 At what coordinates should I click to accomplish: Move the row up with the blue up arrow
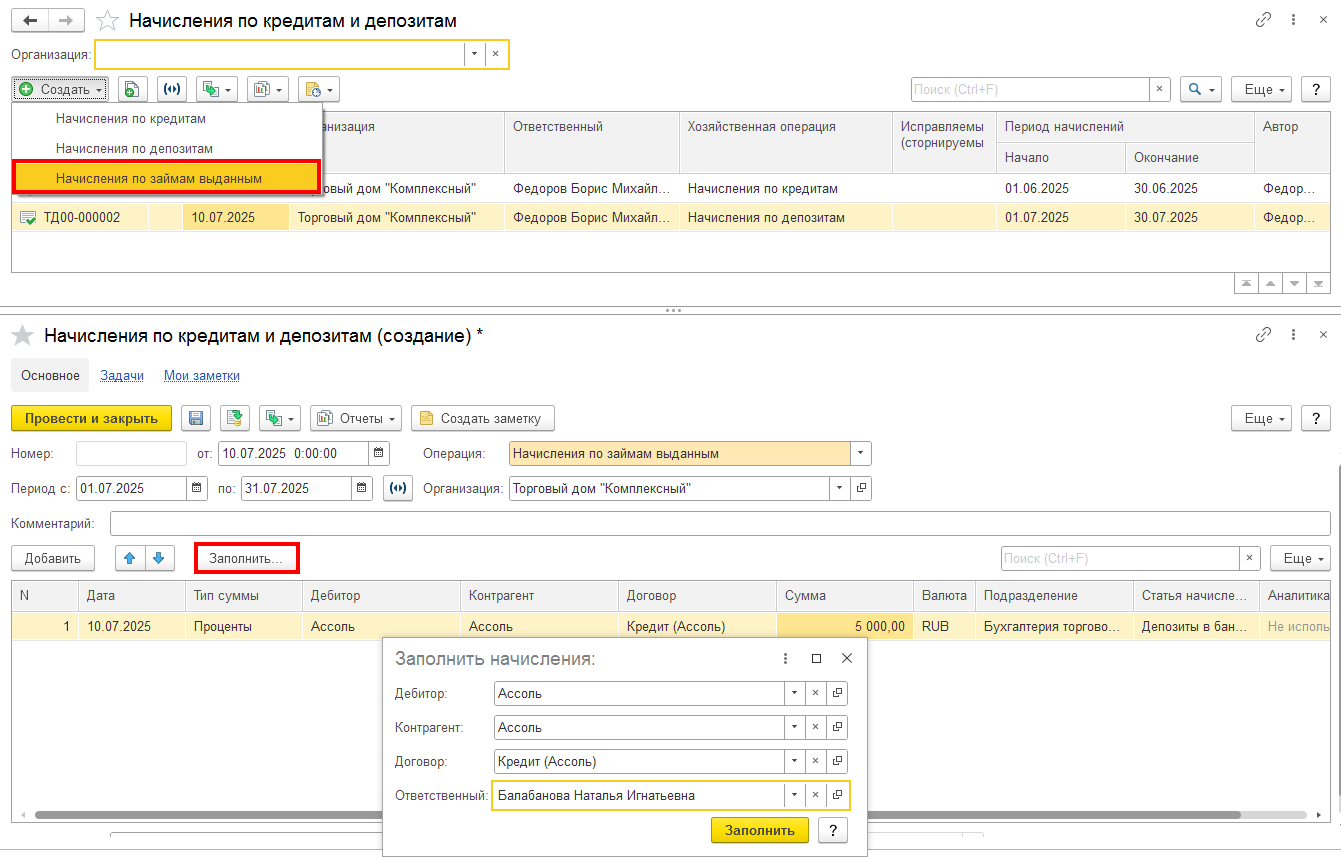click(x=130, y=558)
